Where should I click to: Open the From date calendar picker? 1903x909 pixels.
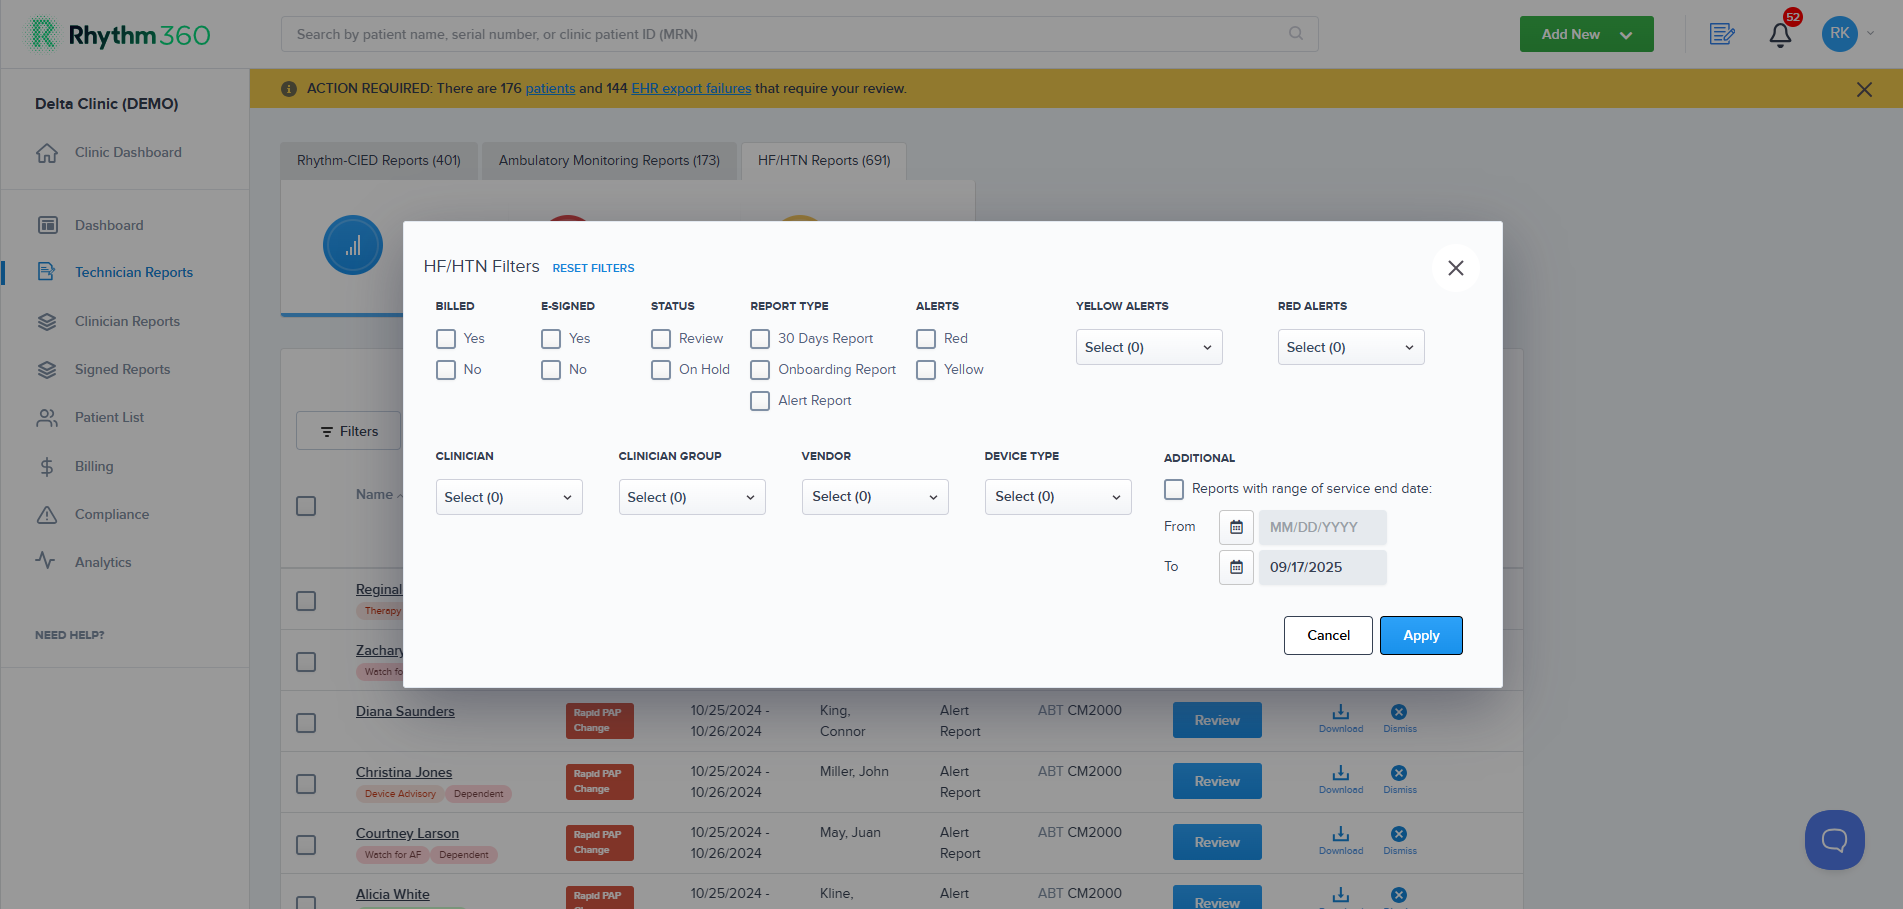coord(1236,527)
